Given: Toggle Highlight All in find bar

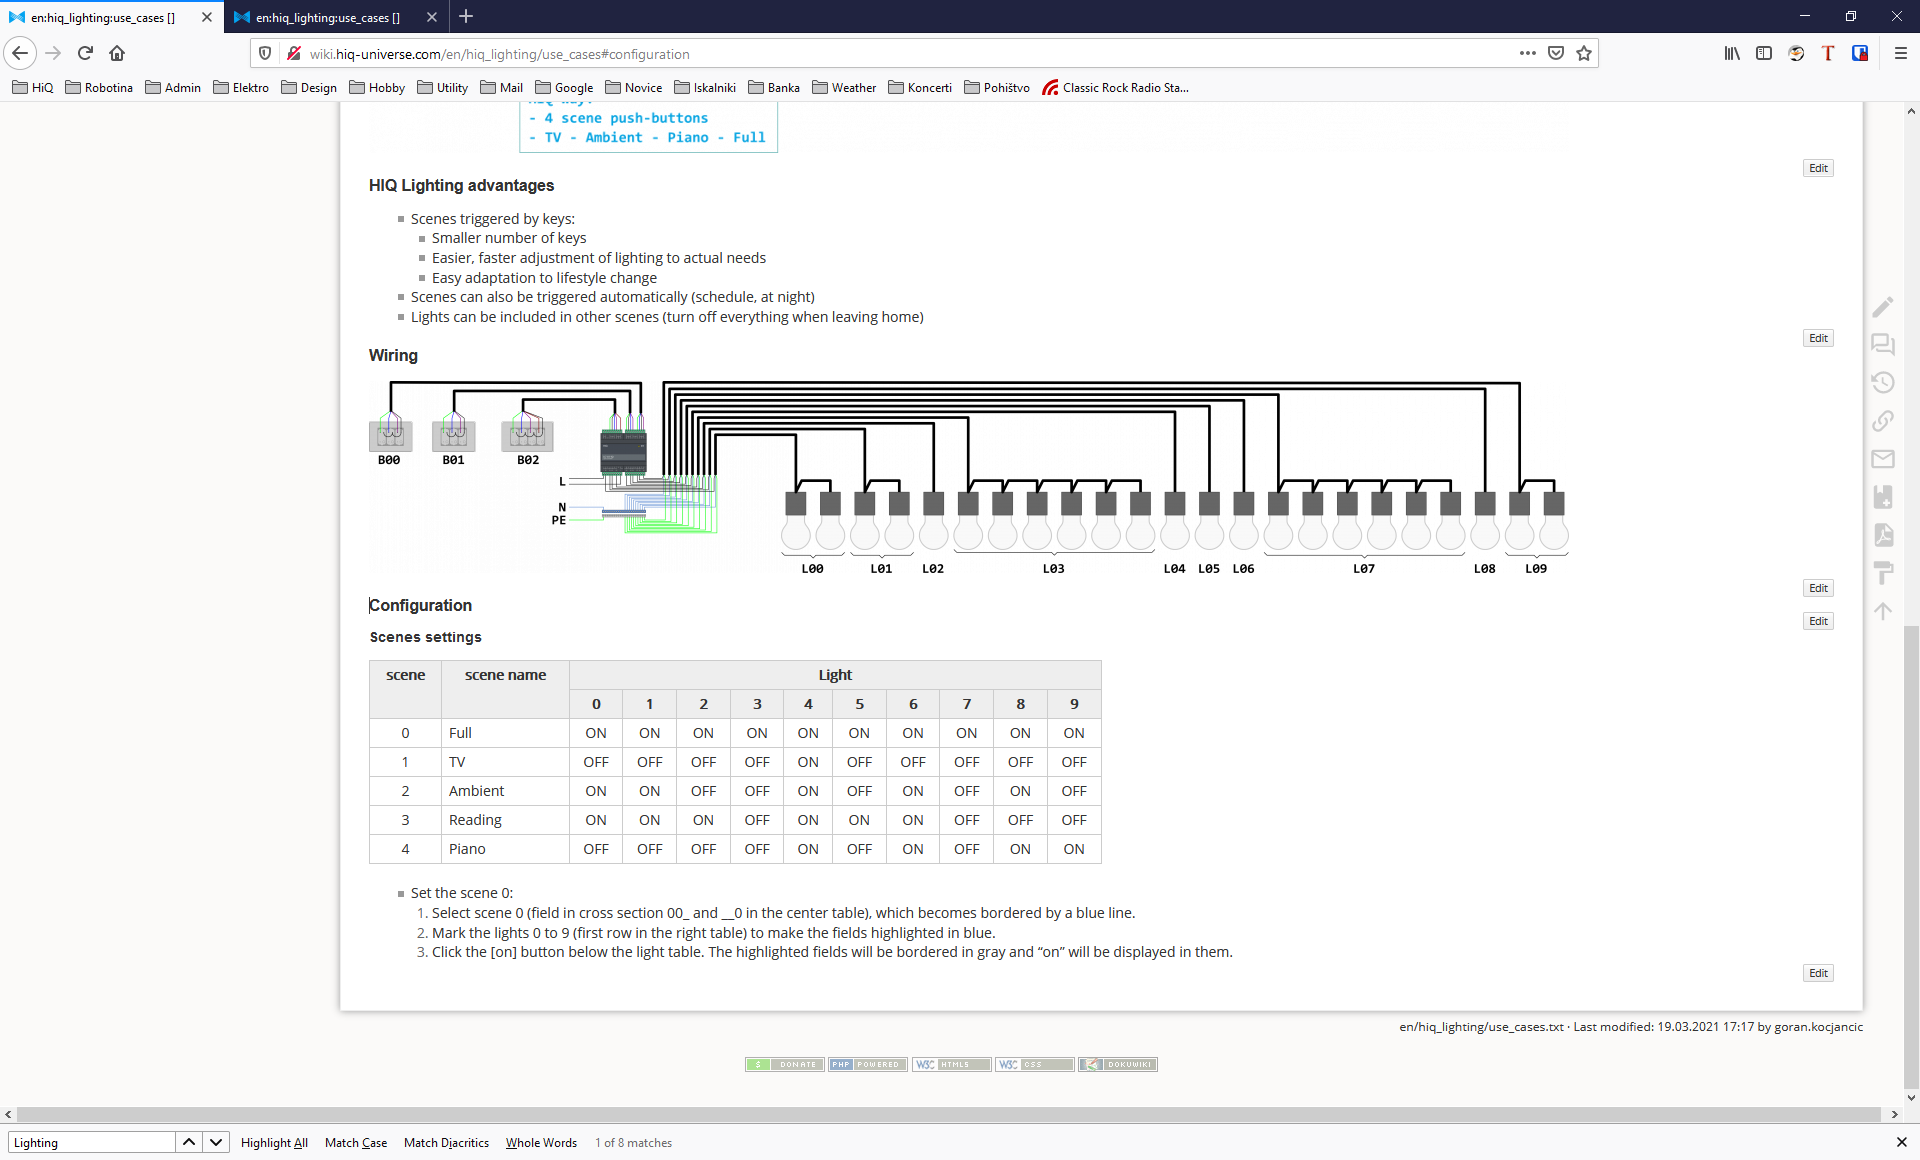Looking at the screenshot, I should [274, 1143].
